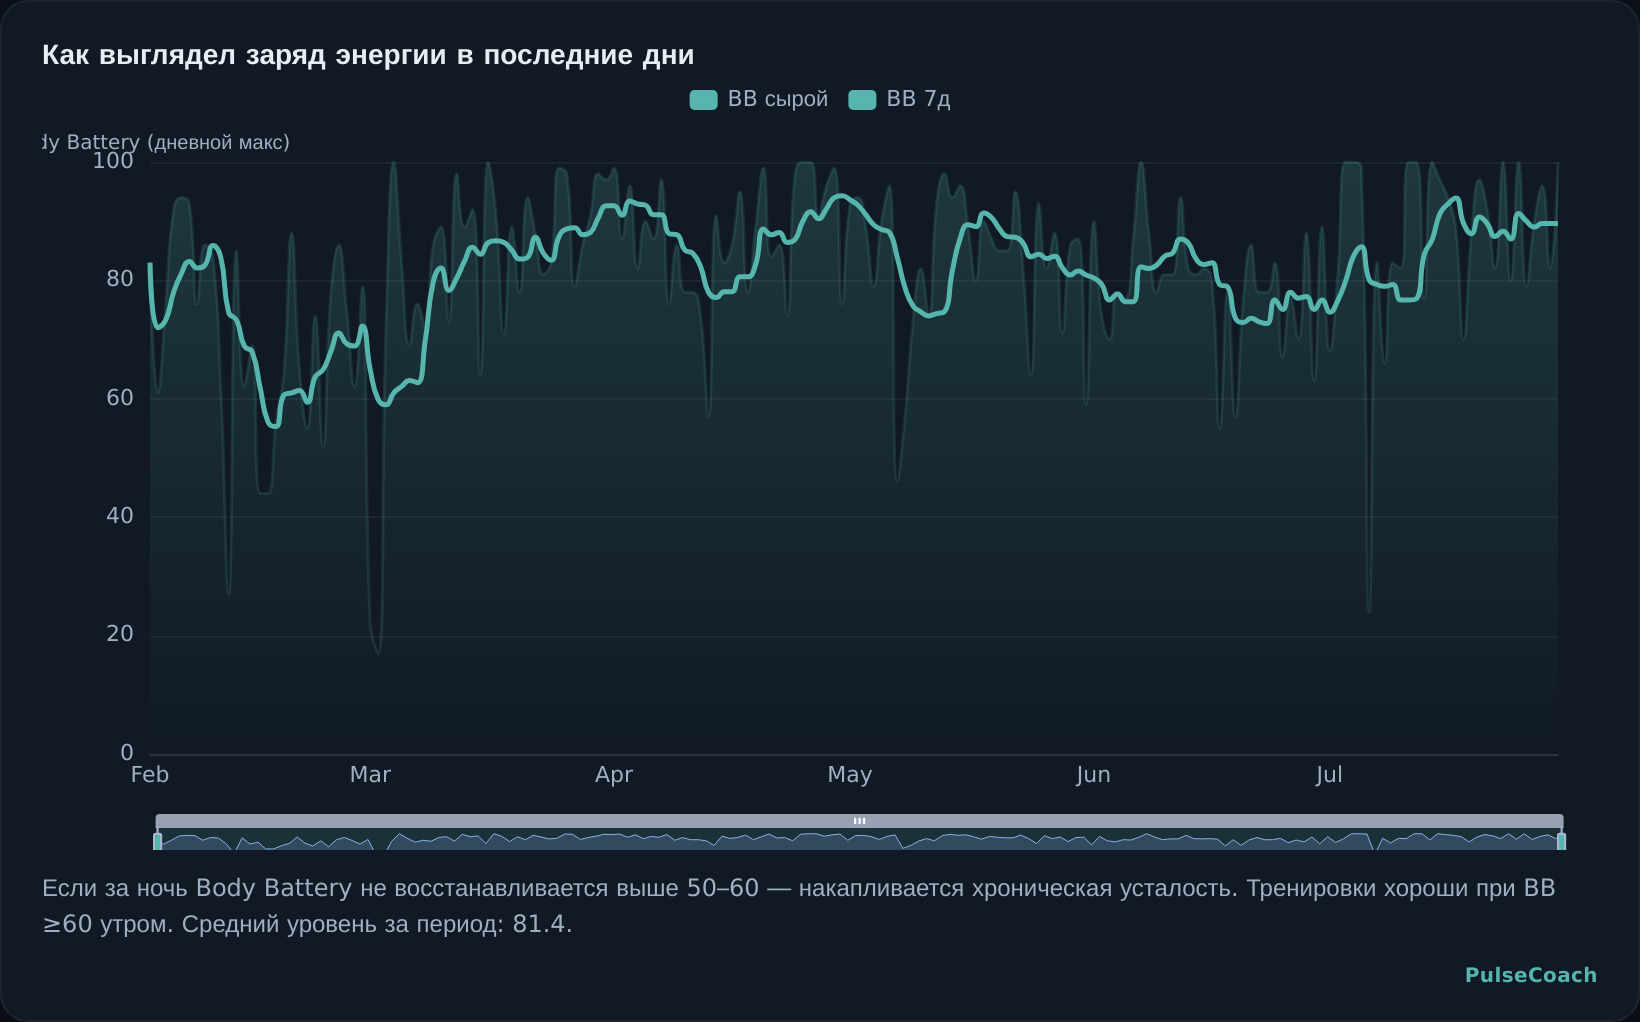Click the 'Jun' x-axis label
The width and height of the screenshot is (1640, 1022).
click(x=1093, y=775)
